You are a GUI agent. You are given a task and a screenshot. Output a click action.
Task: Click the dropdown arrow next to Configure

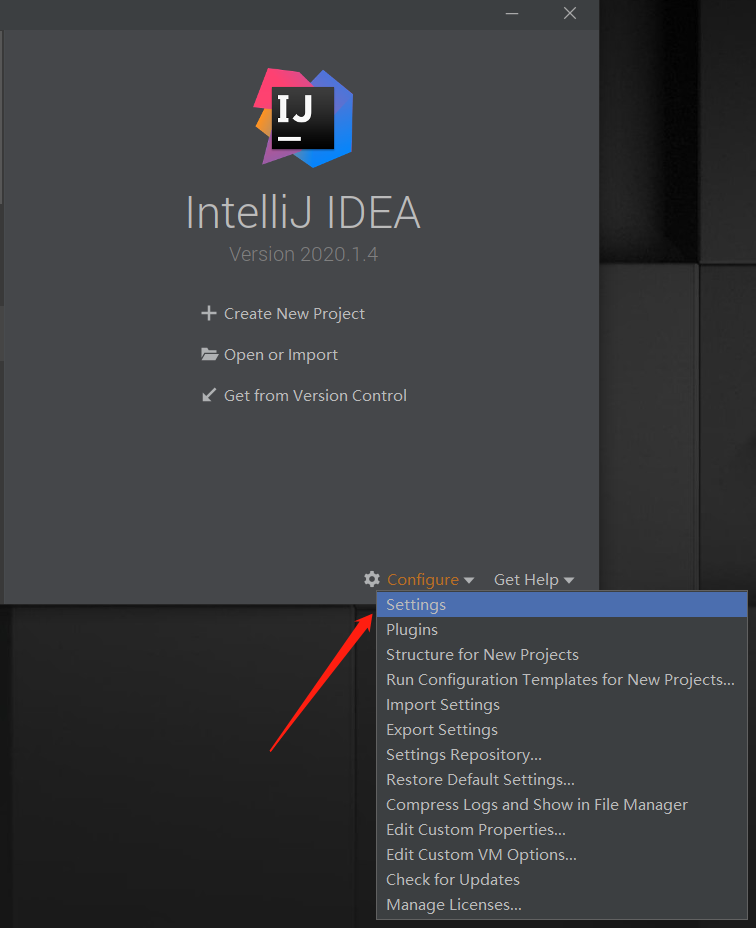(x=469, y=581)
